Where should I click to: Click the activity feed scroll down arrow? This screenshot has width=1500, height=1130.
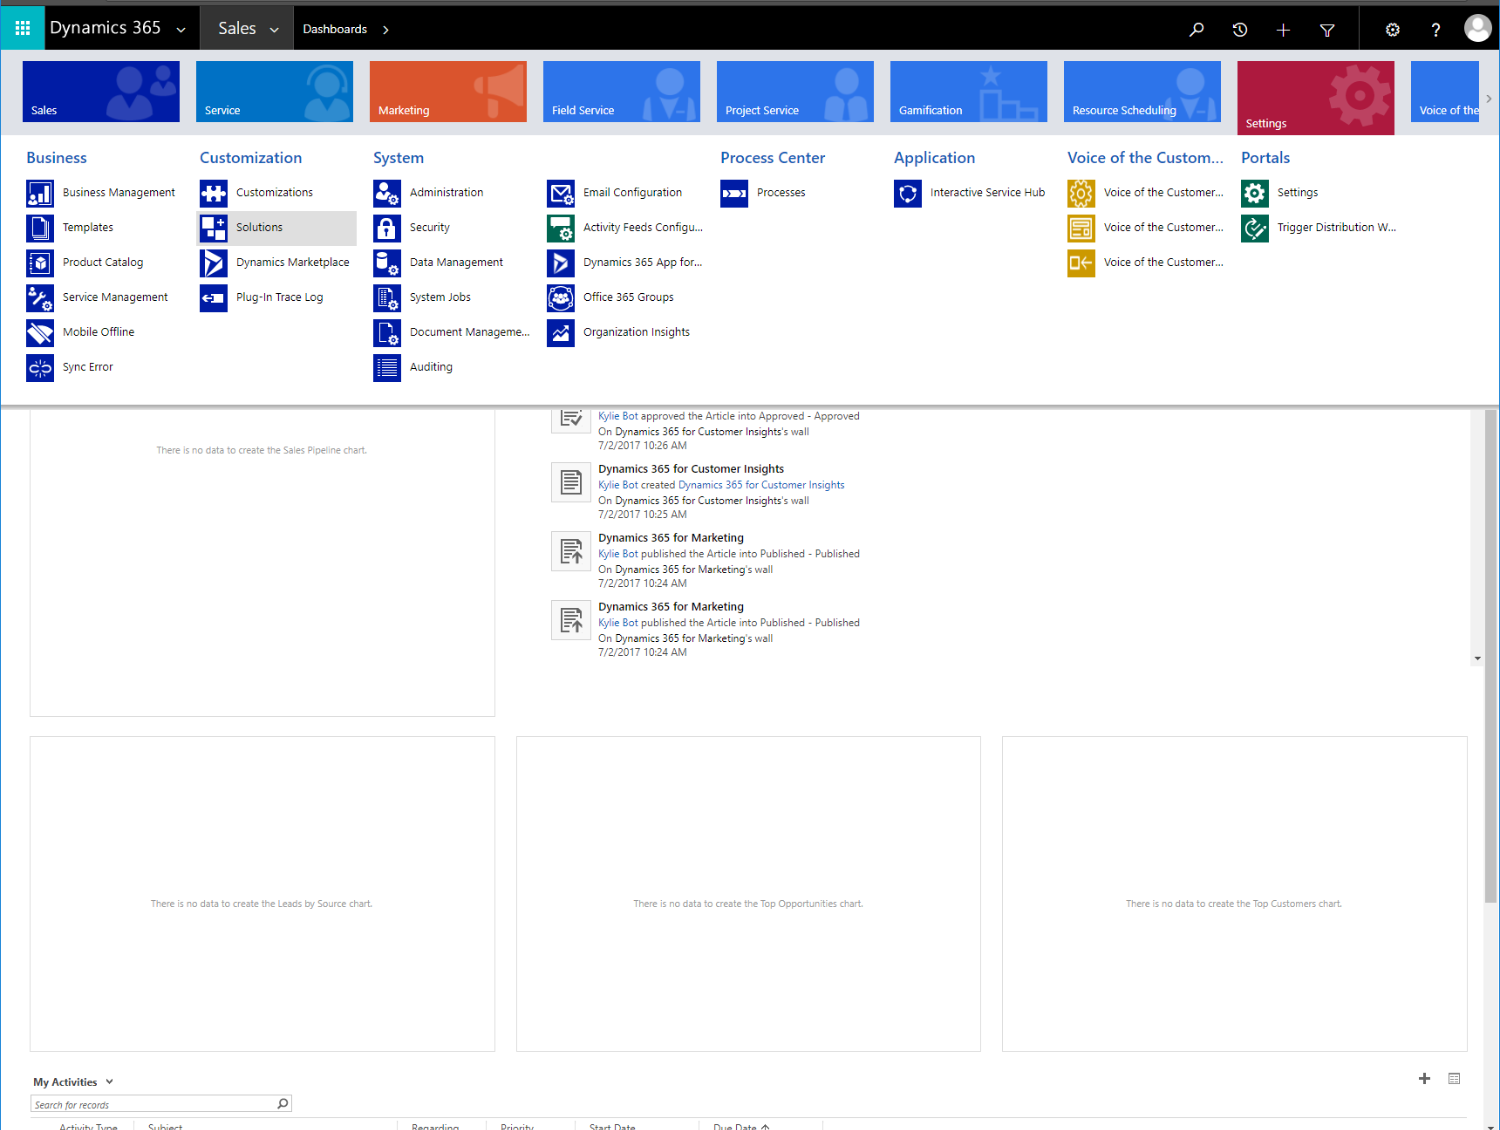coord(1477,659)
